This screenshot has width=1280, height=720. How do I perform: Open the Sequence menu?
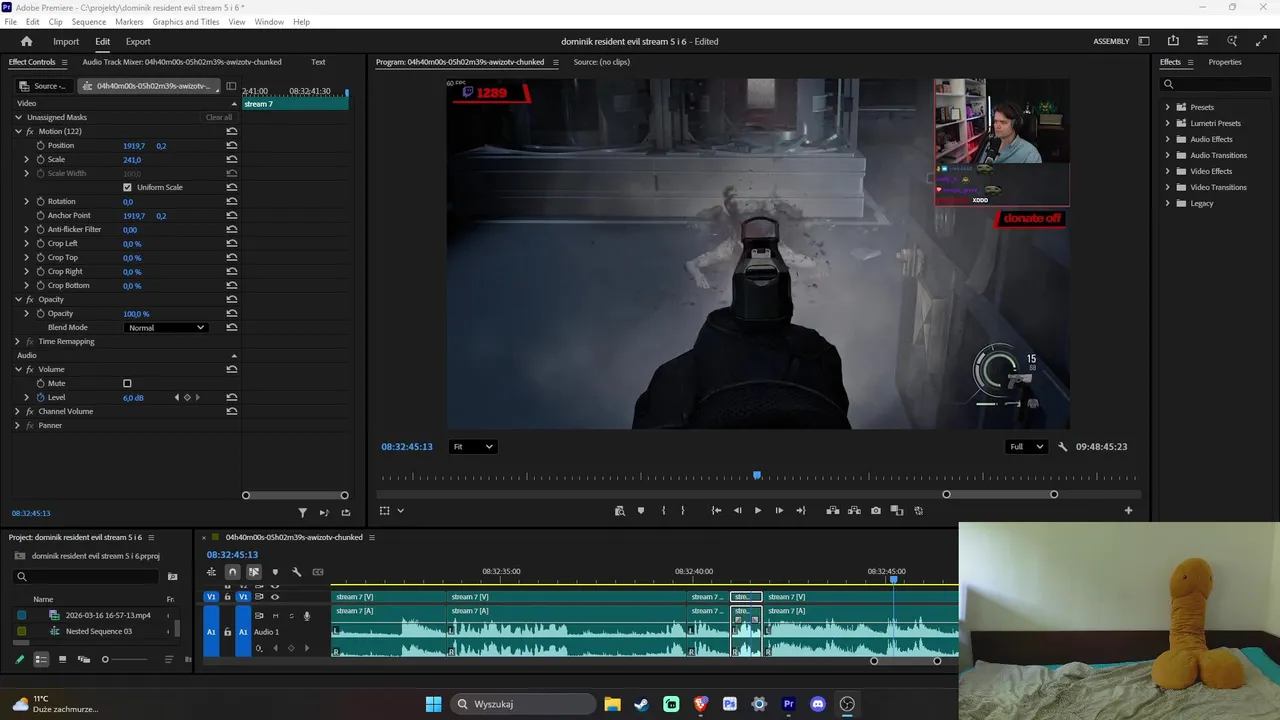[x=88, y=22]
